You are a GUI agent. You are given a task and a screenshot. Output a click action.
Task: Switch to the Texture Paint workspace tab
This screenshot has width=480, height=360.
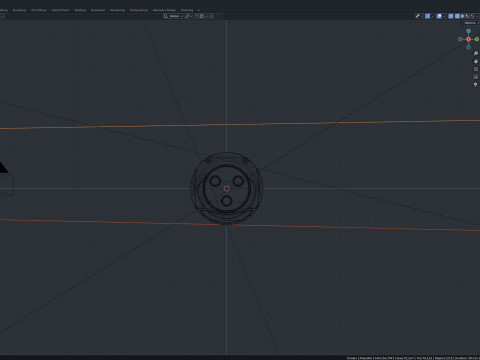pyautogui.click(x=60, y=10)
